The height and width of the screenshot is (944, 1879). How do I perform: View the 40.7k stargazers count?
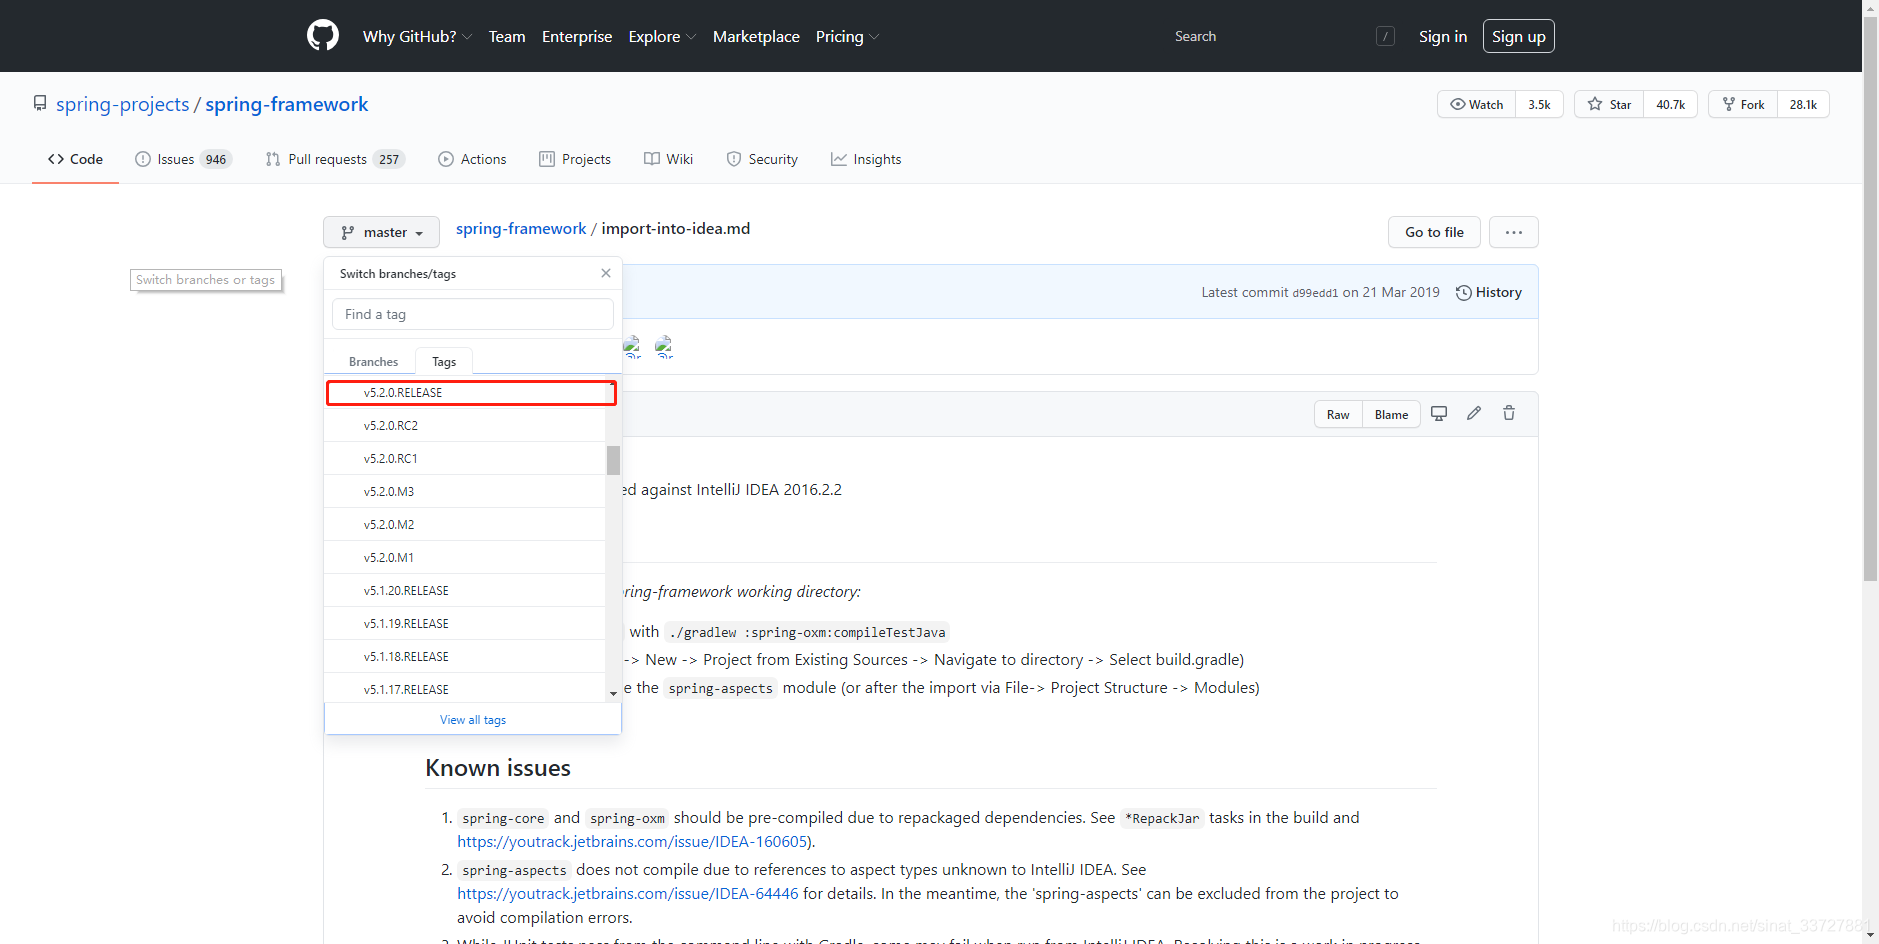point(1670,104)
